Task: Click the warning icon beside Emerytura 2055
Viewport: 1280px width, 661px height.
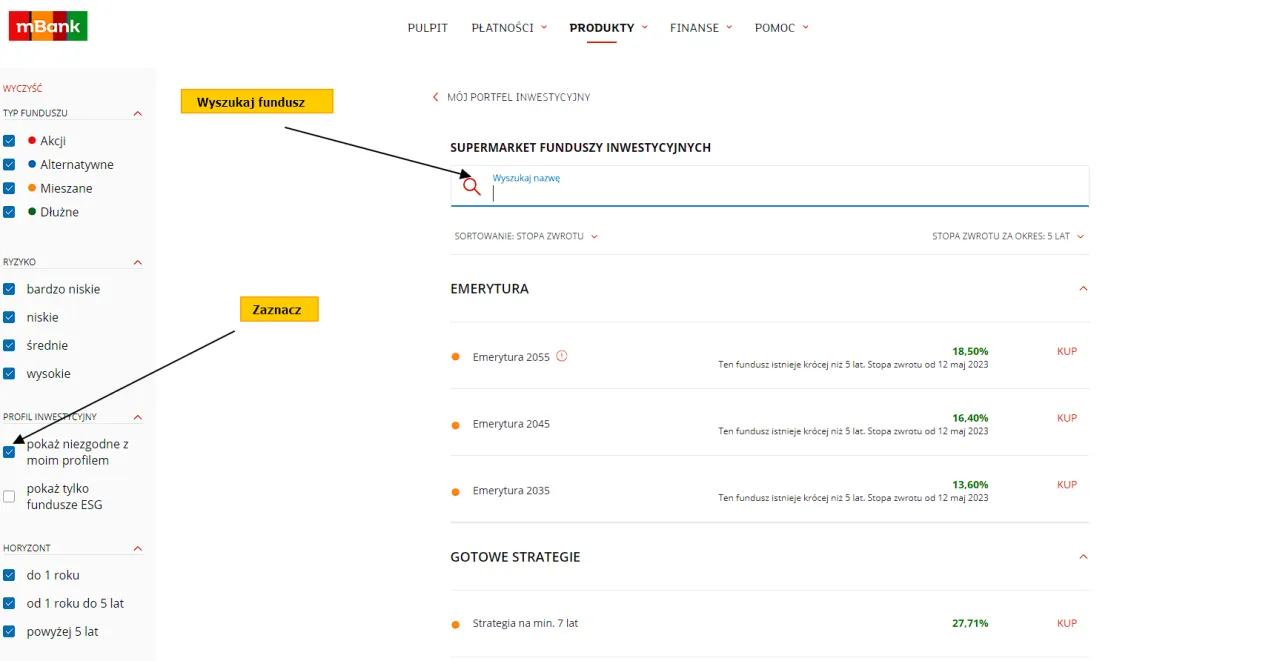Action: [562, 355]
